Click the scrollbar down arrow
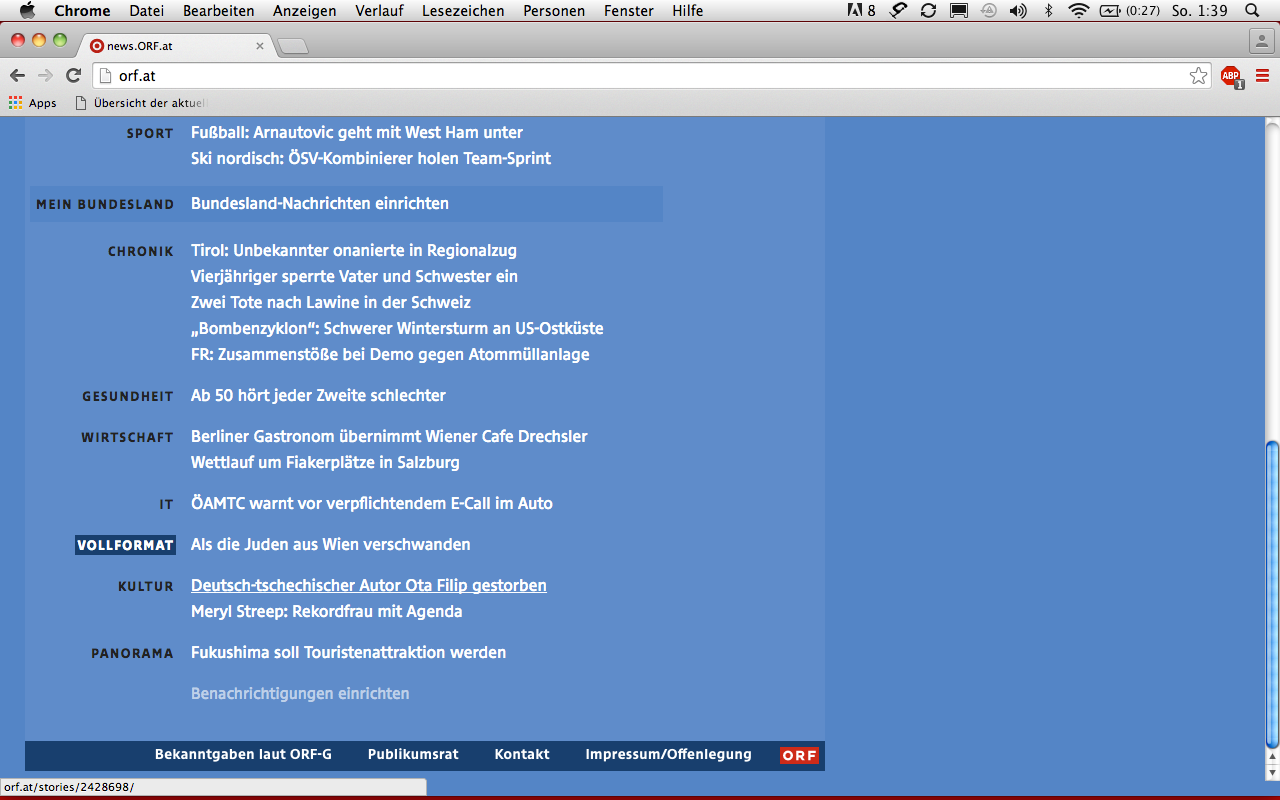The width and height of the screenshot is (1280, 800). click(x=1272, y=773)
